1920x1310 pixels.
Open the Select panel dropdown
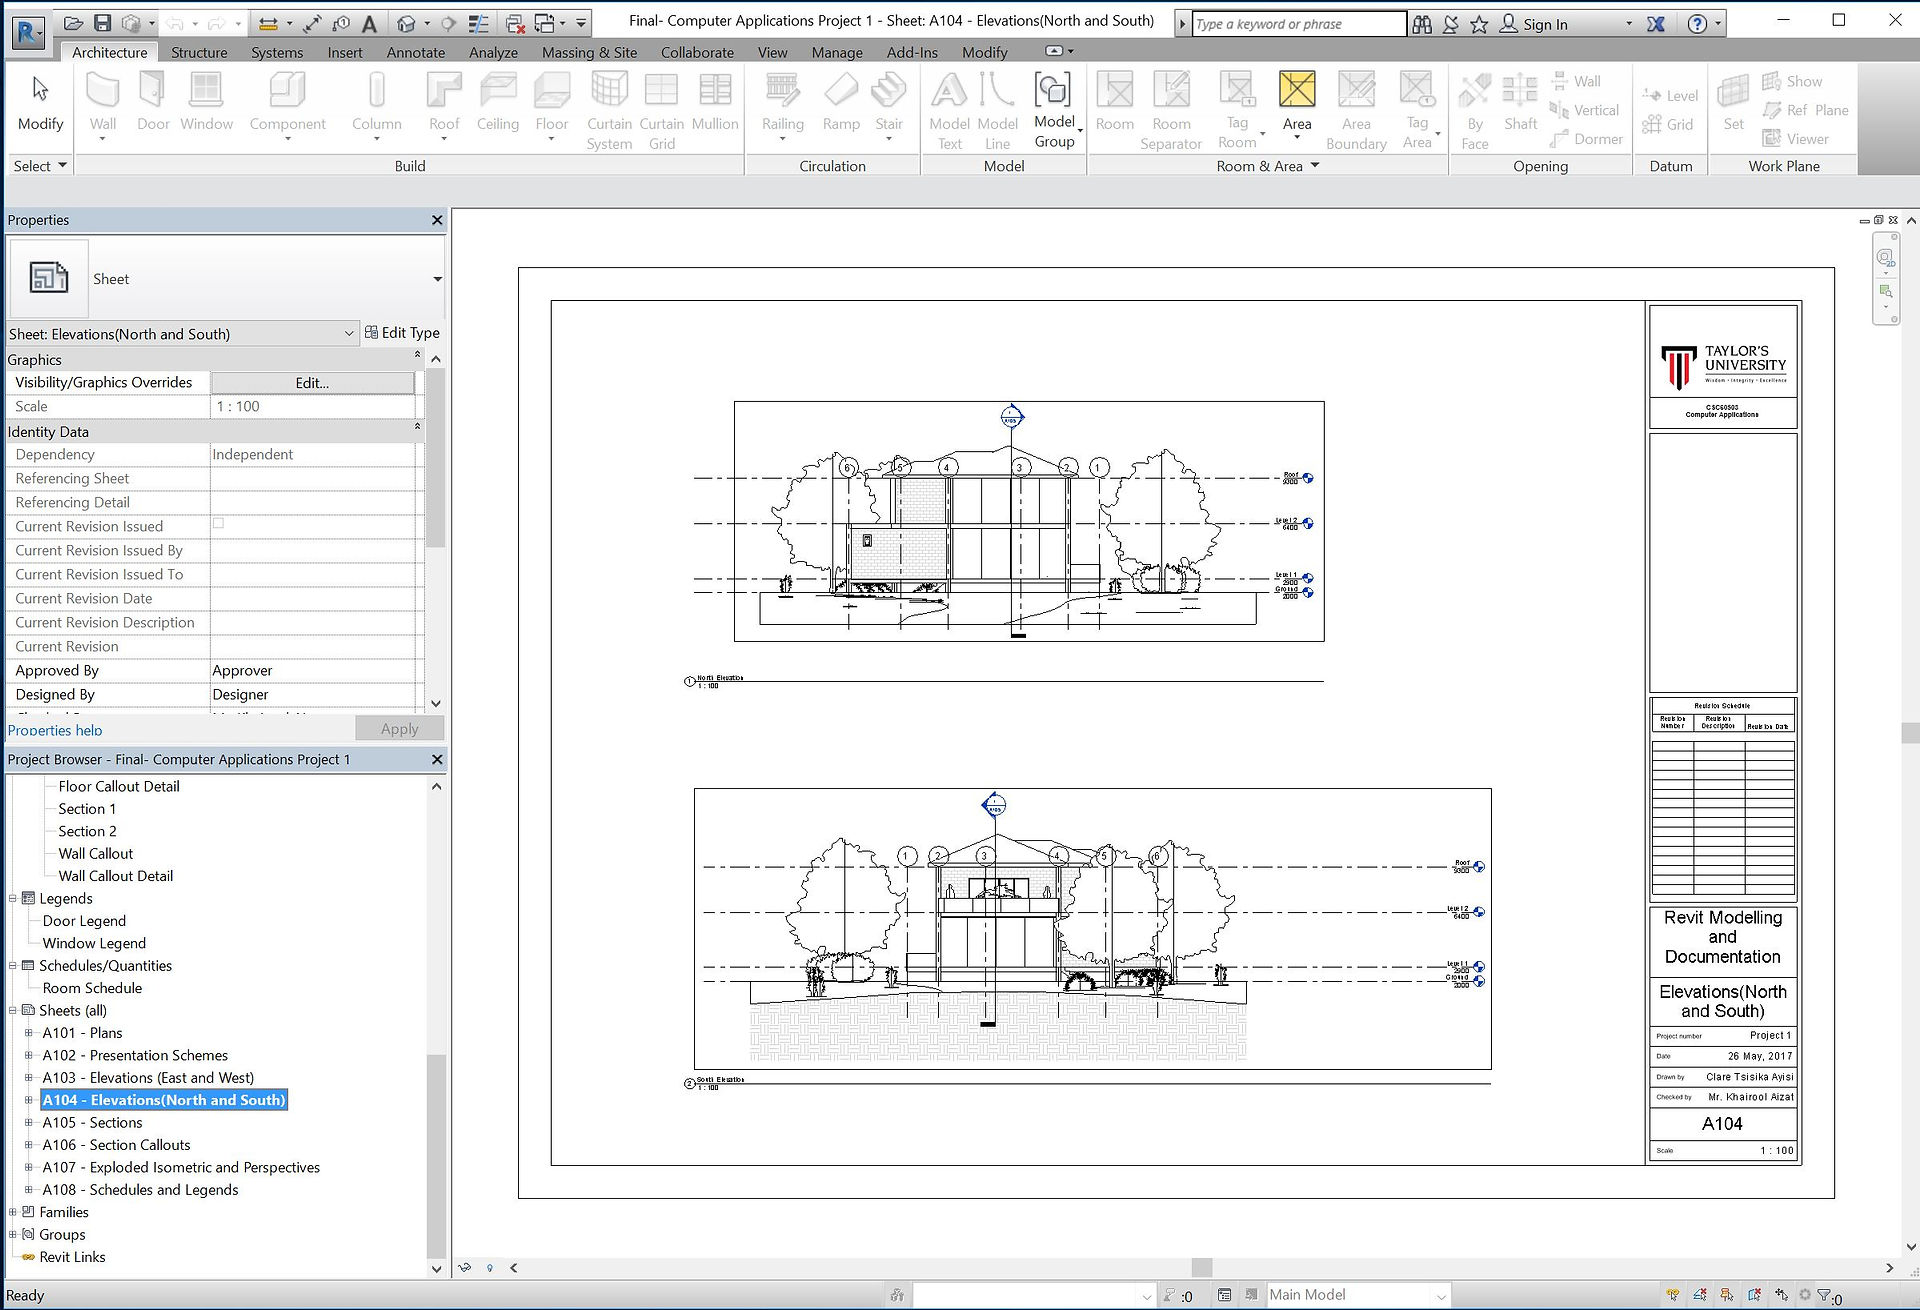click(x=40, y=166)
